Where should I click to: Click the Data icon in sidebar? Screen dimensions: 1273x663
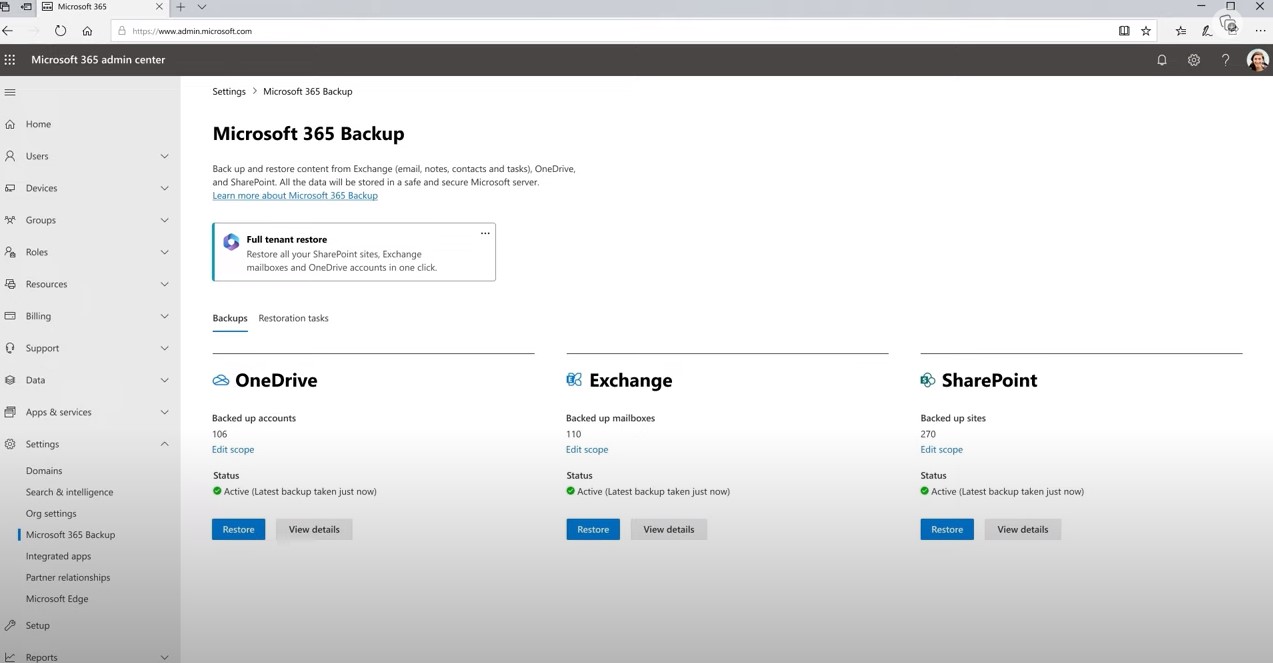tap(10, 380)
